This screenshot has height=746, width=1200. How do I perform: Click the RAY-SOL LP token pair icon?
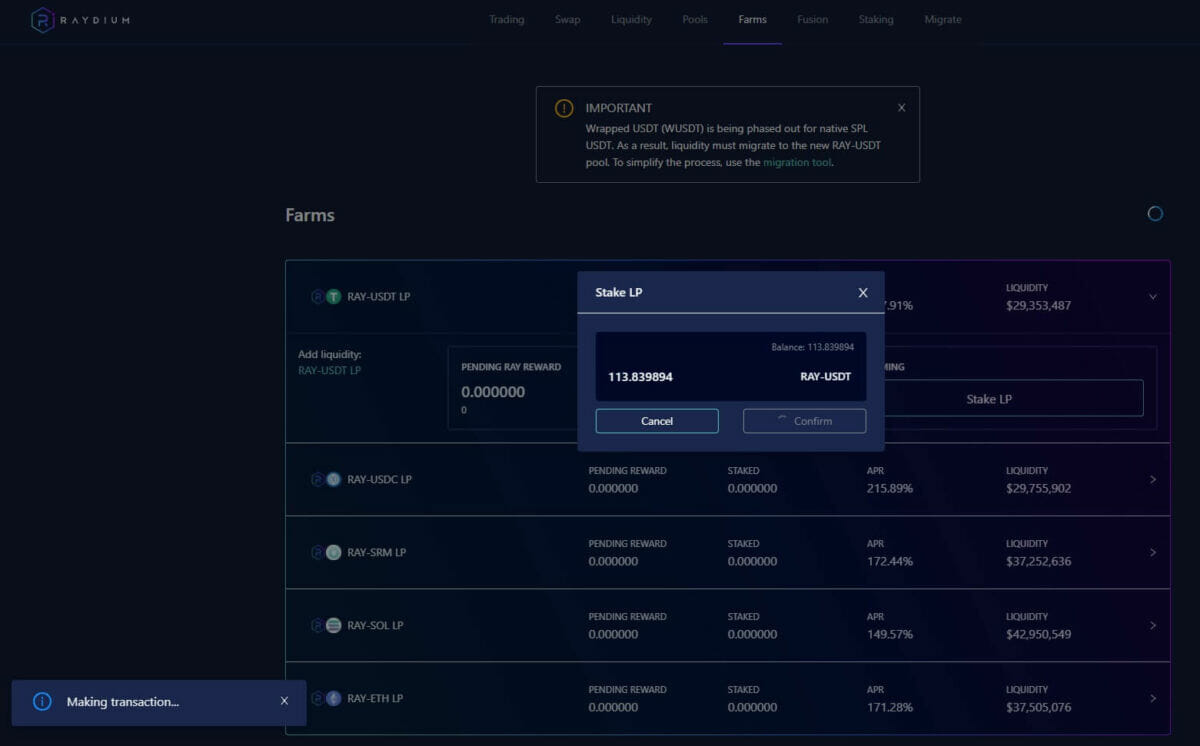point(326,625)
